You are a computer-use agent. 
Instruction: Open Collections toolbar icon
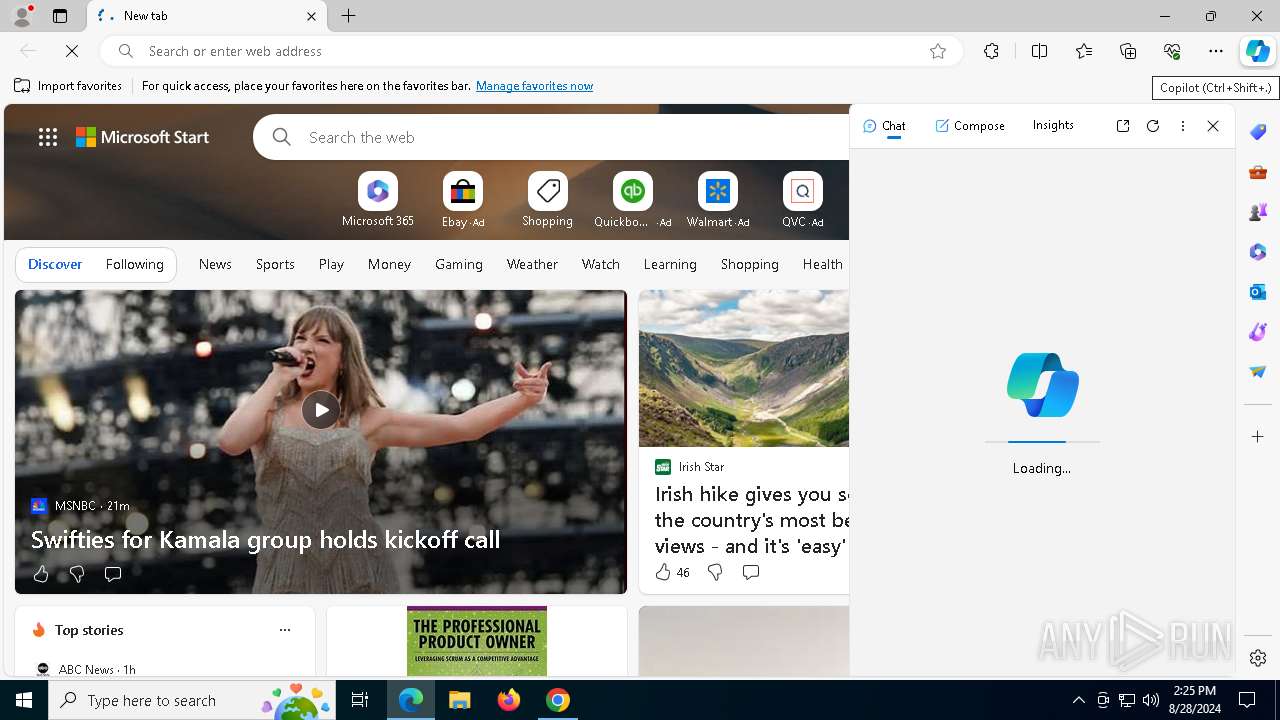click(x=1128, y=51)
